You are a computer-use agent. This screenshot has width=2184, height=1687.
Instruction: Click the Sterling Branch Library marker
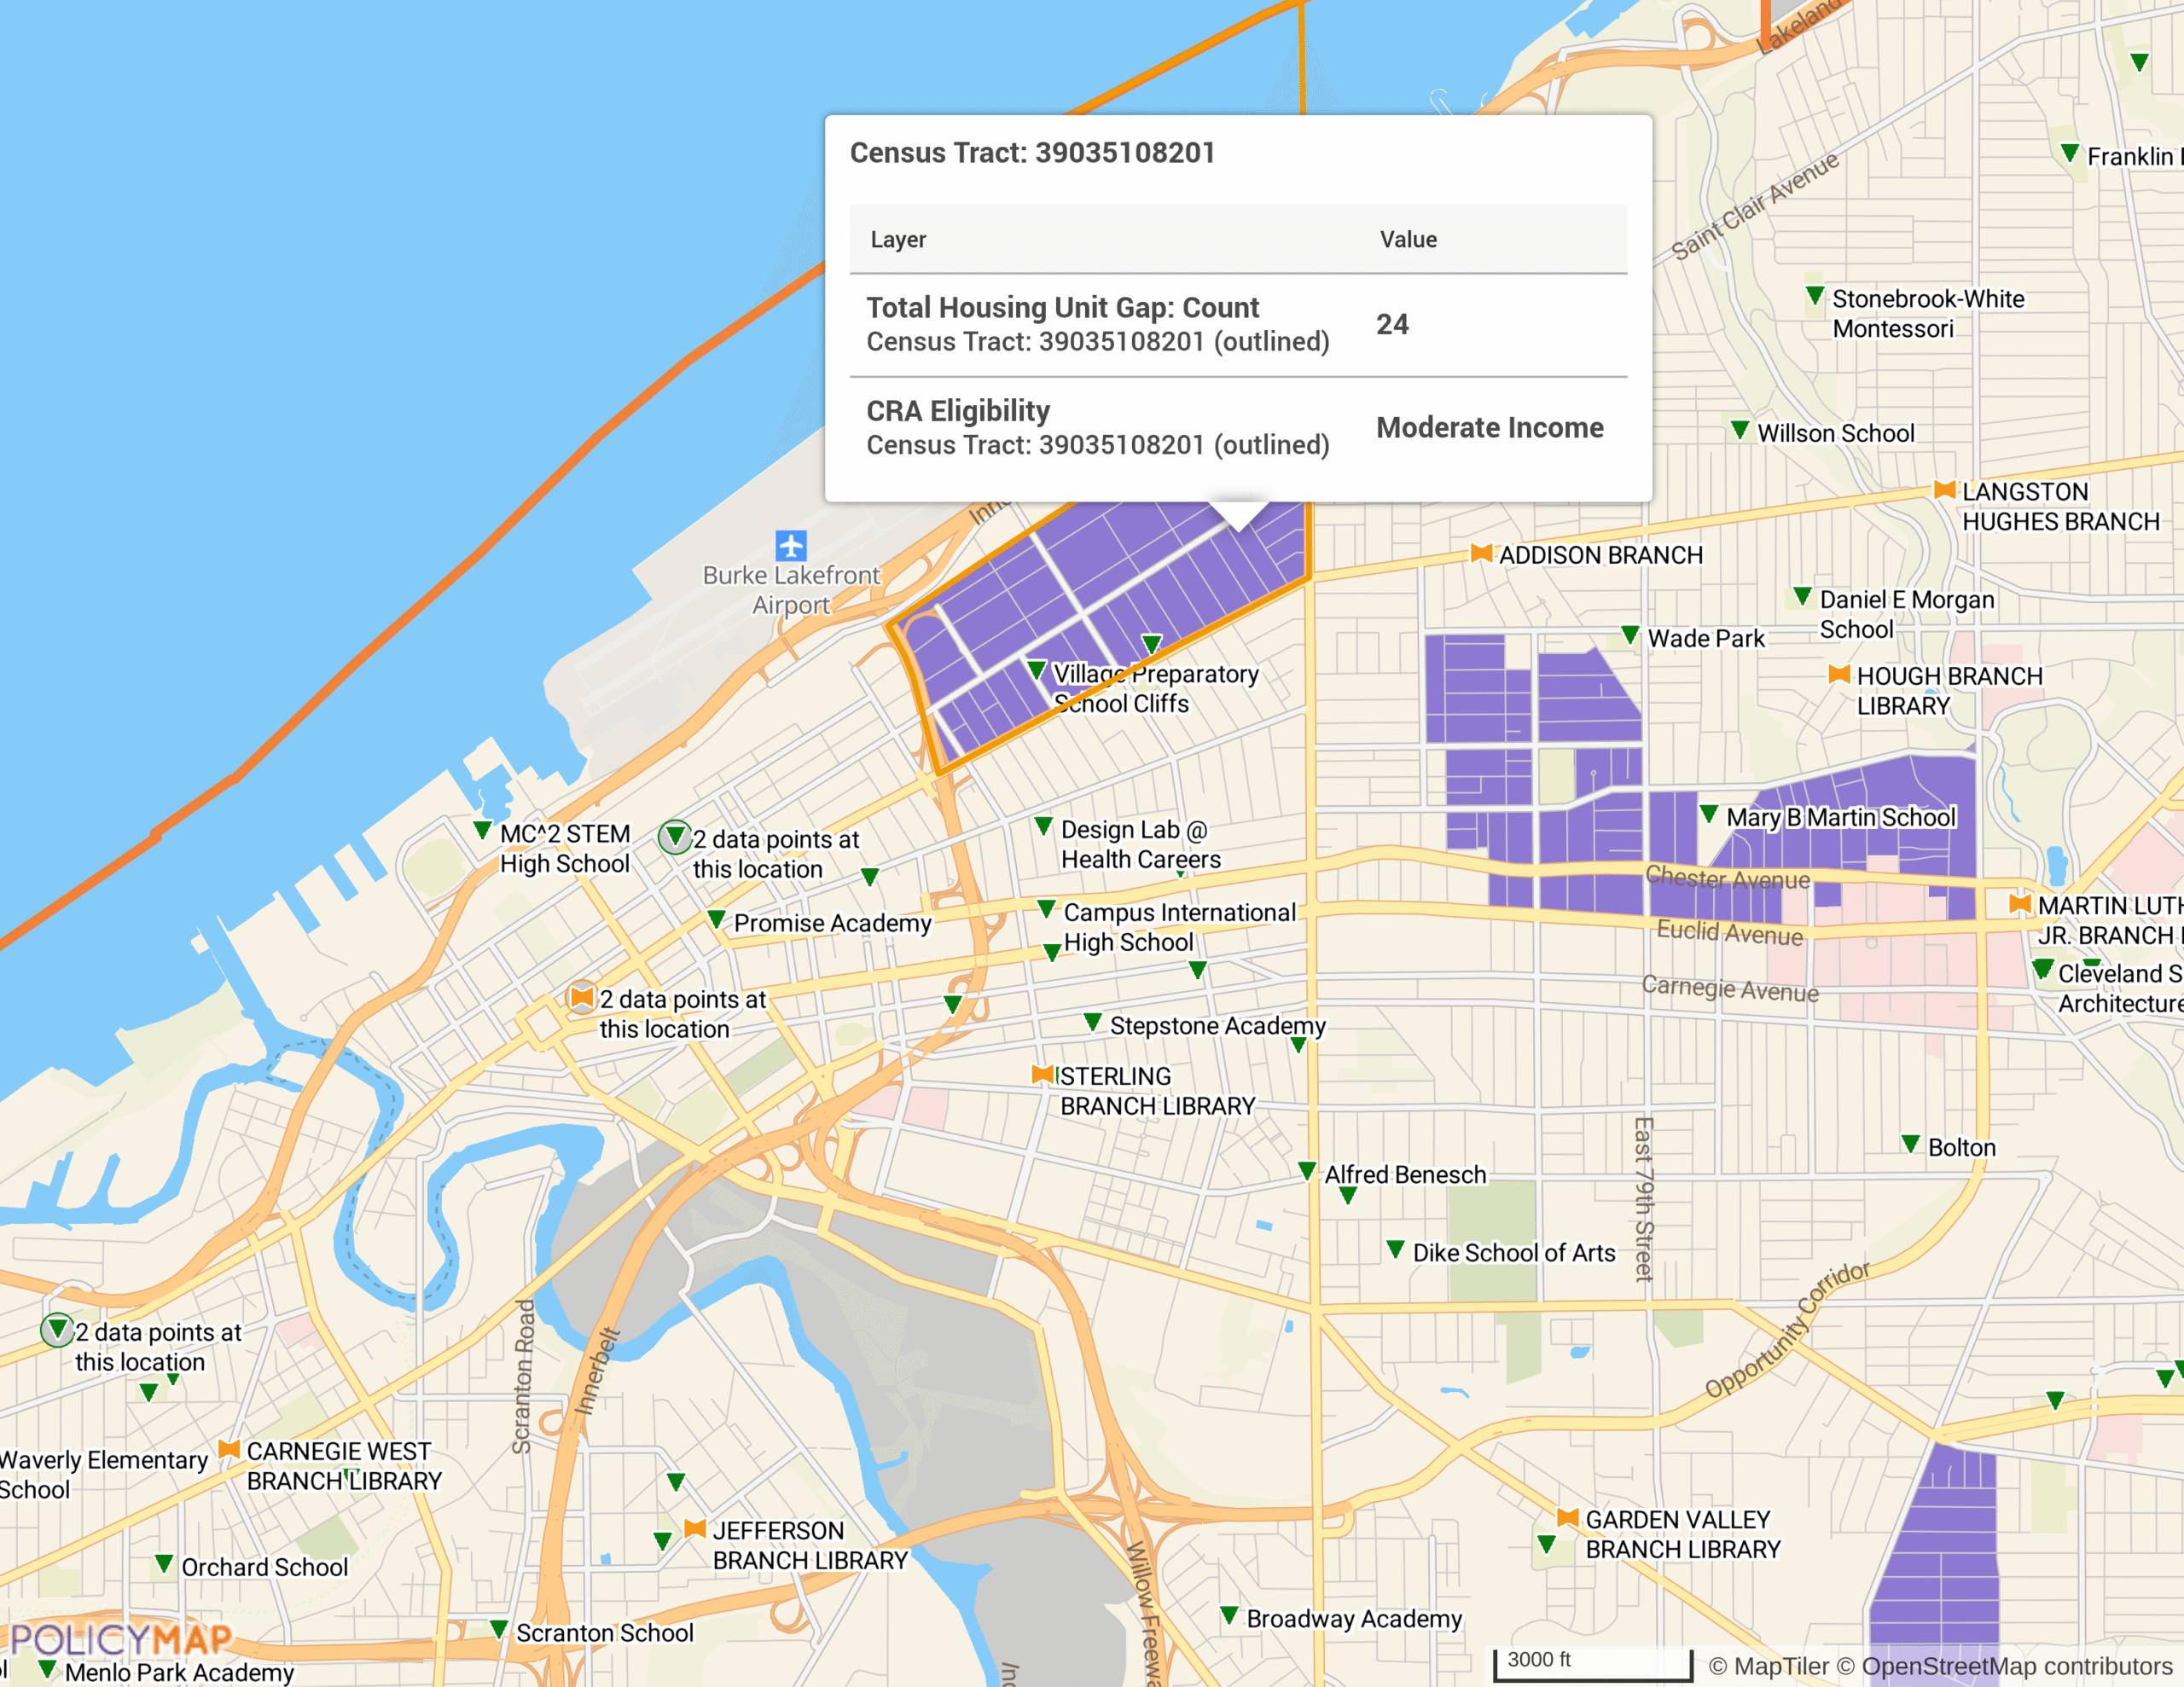click(x=1042, y=1074)
